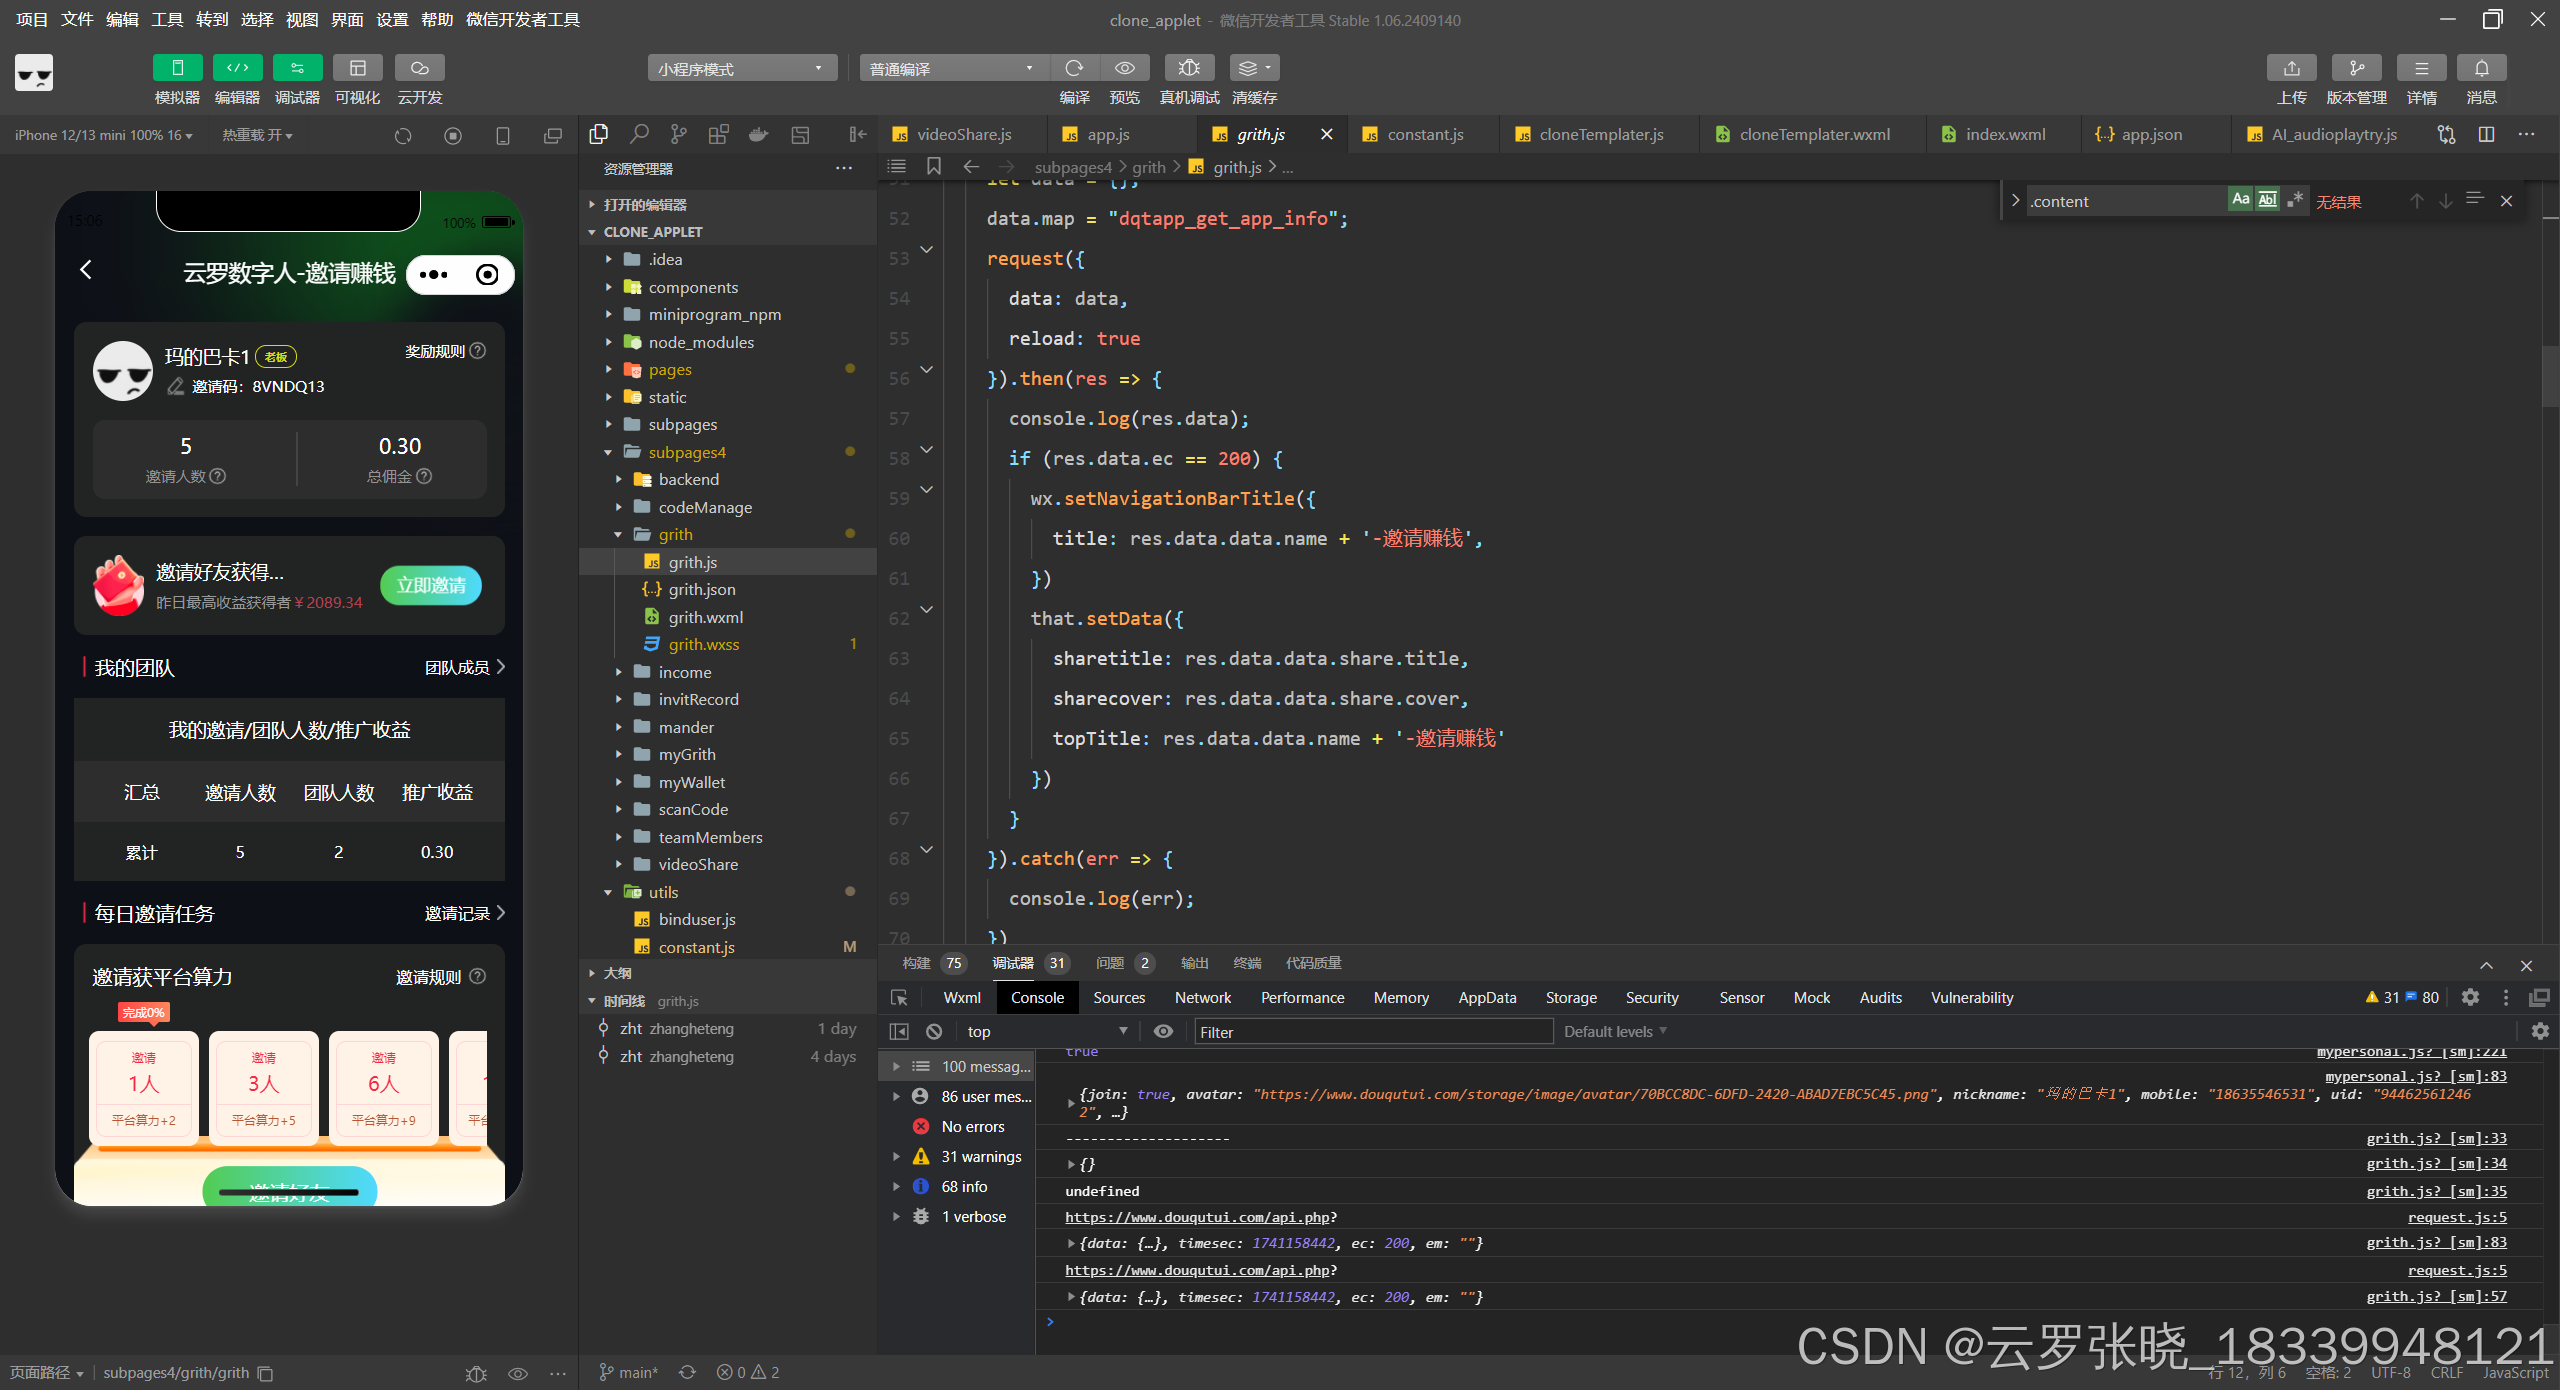Click the invite-now button in the simulator
The image size is (2560, 1390).
click(430, 585)
